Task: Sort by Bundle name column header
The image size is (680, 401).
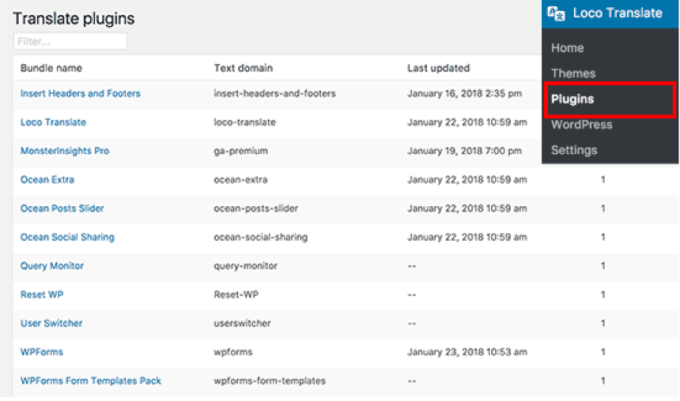Action: [x=51, y=68]
